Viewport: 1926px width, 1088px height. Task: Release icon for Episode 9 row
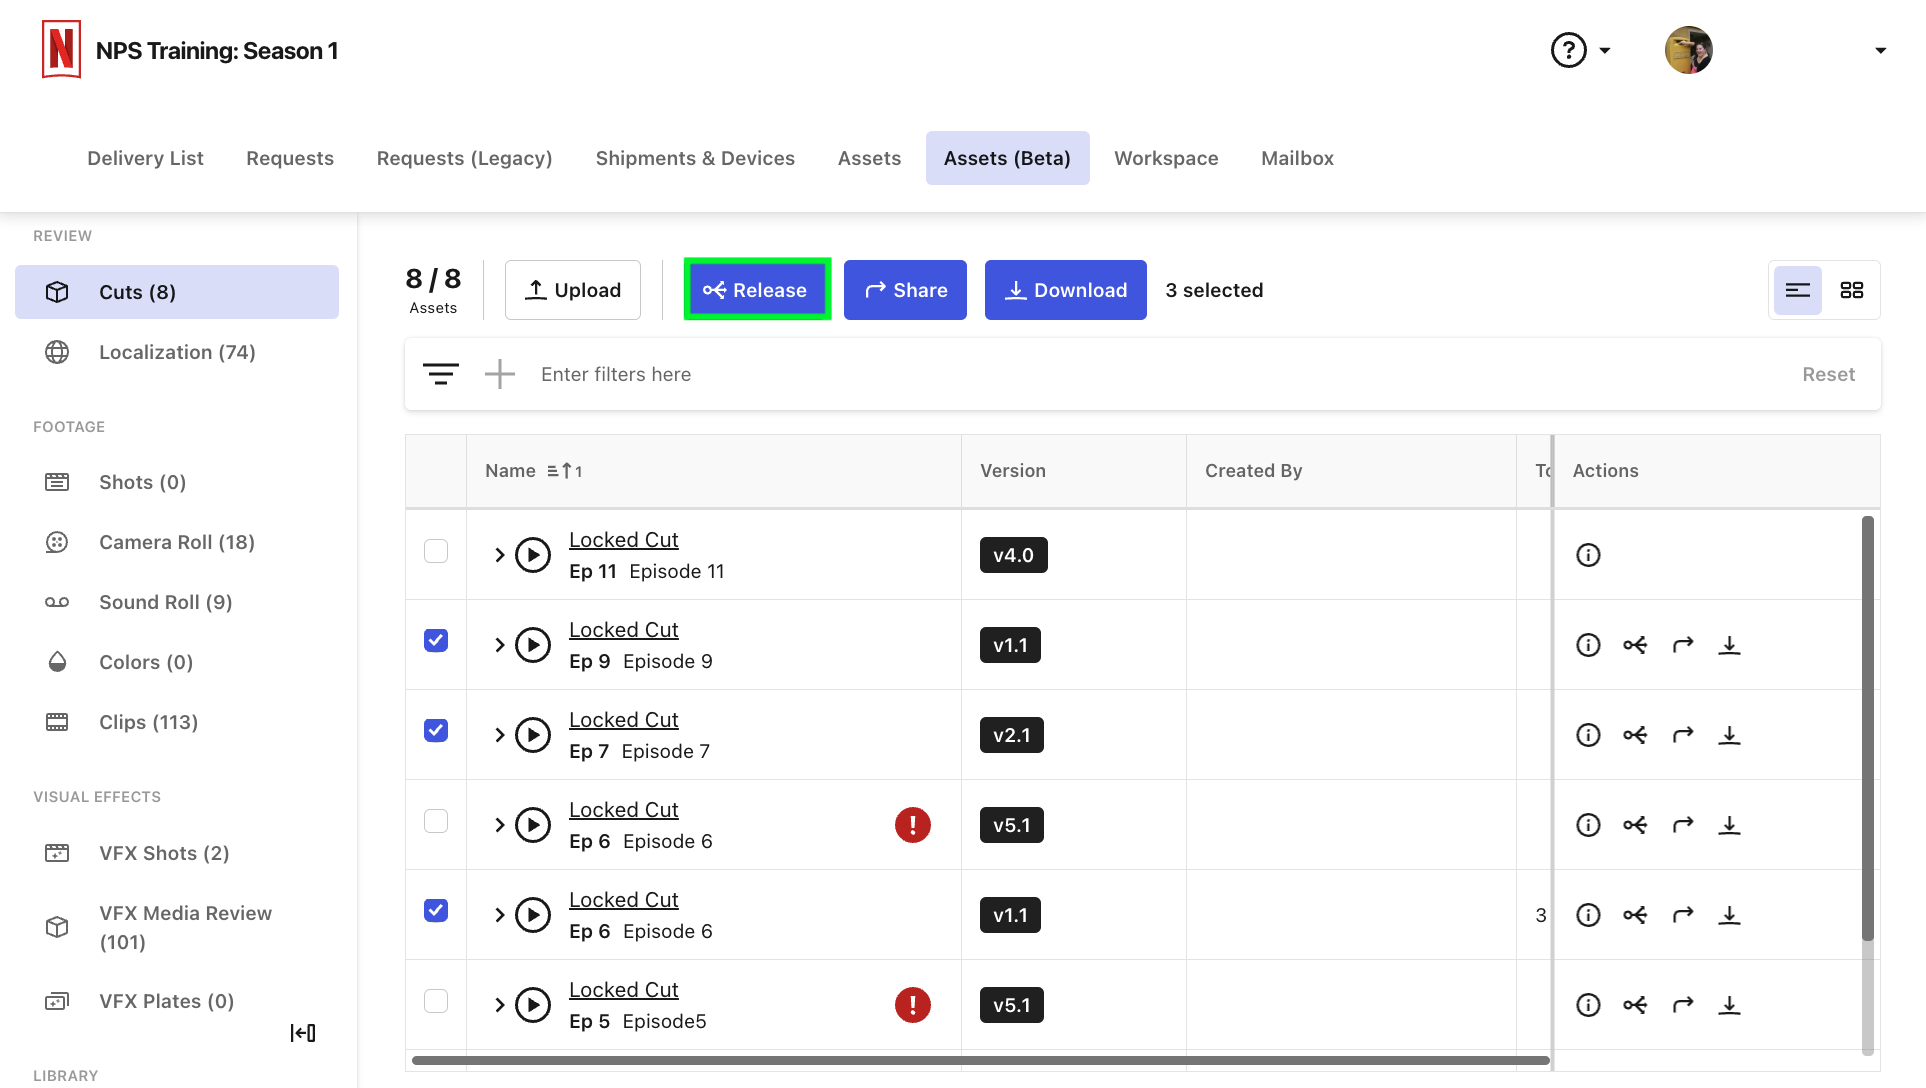point(1635,645)
